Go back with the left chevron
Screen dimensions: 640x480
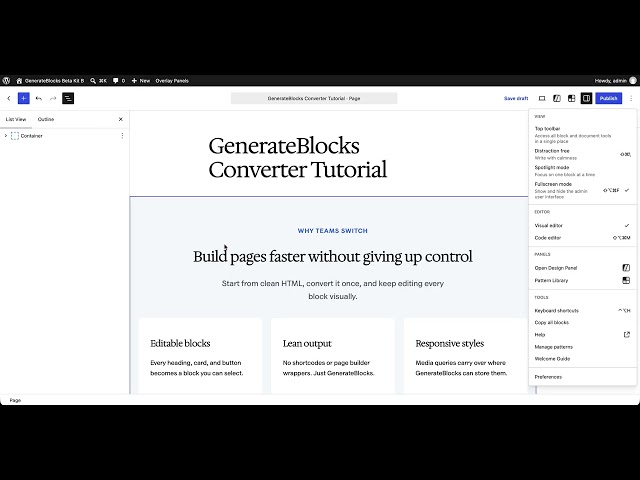pos(9,98)
